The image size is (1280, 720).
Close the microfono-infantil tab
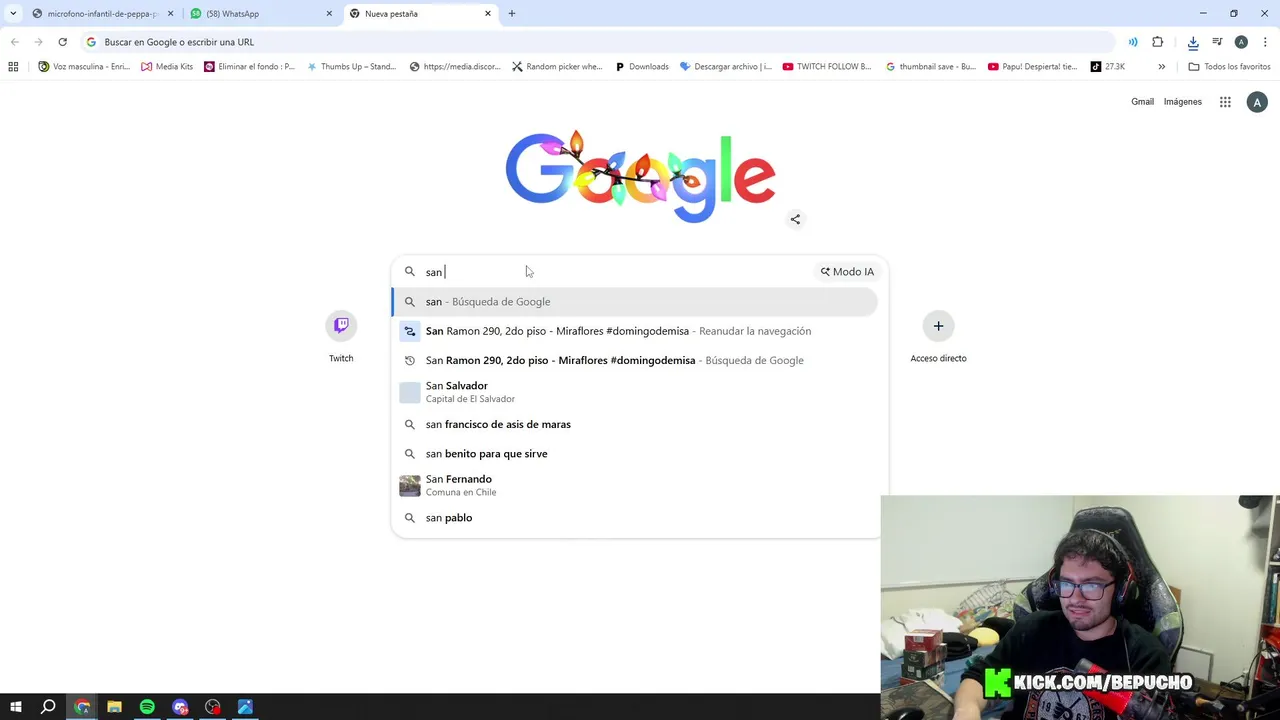pyautogui.click(x=170, y=14)
